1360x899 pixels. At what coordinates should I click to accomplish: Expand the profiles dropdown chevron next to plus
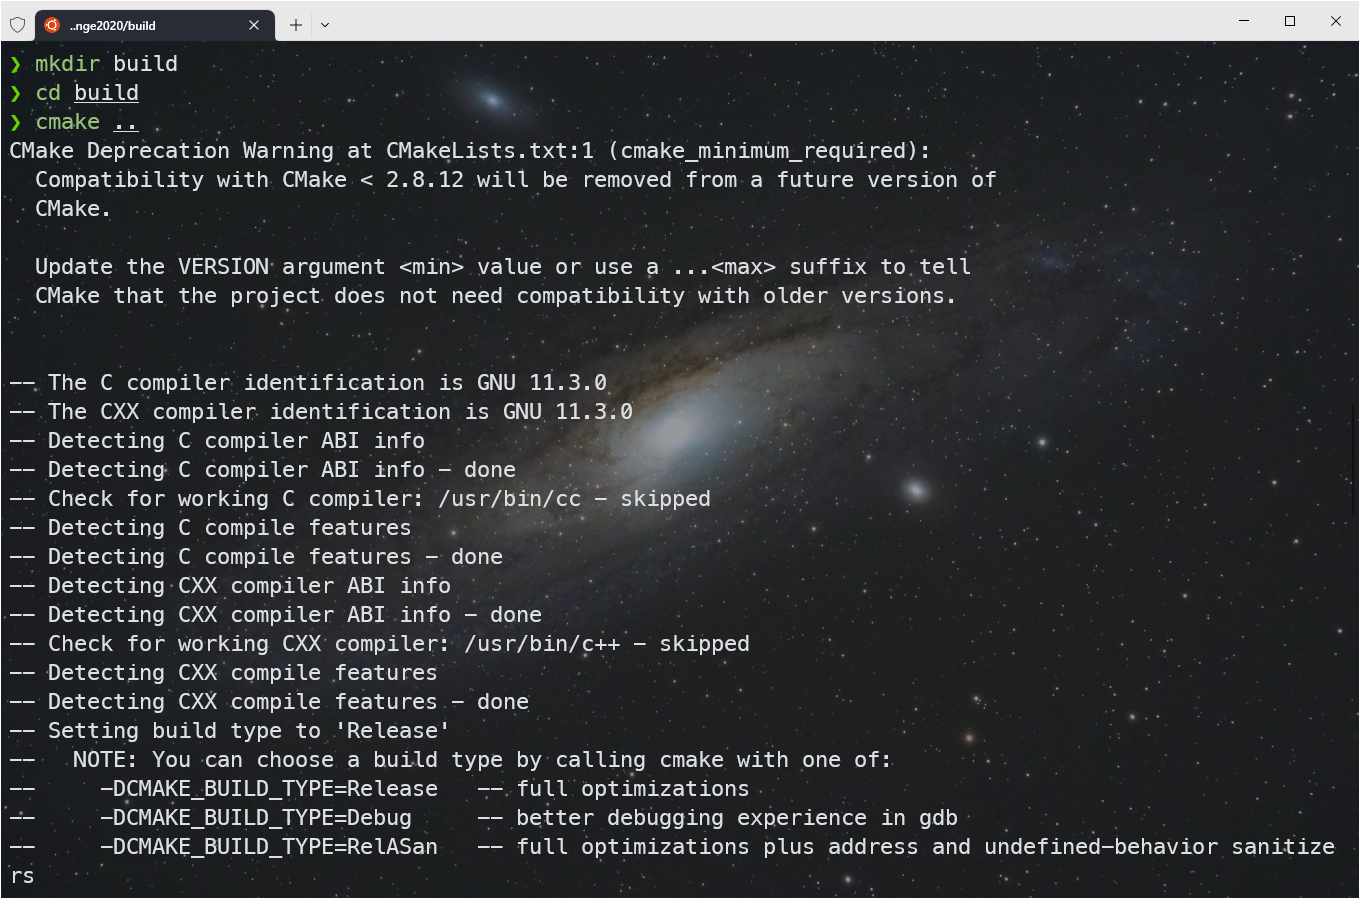coord(325,25)
